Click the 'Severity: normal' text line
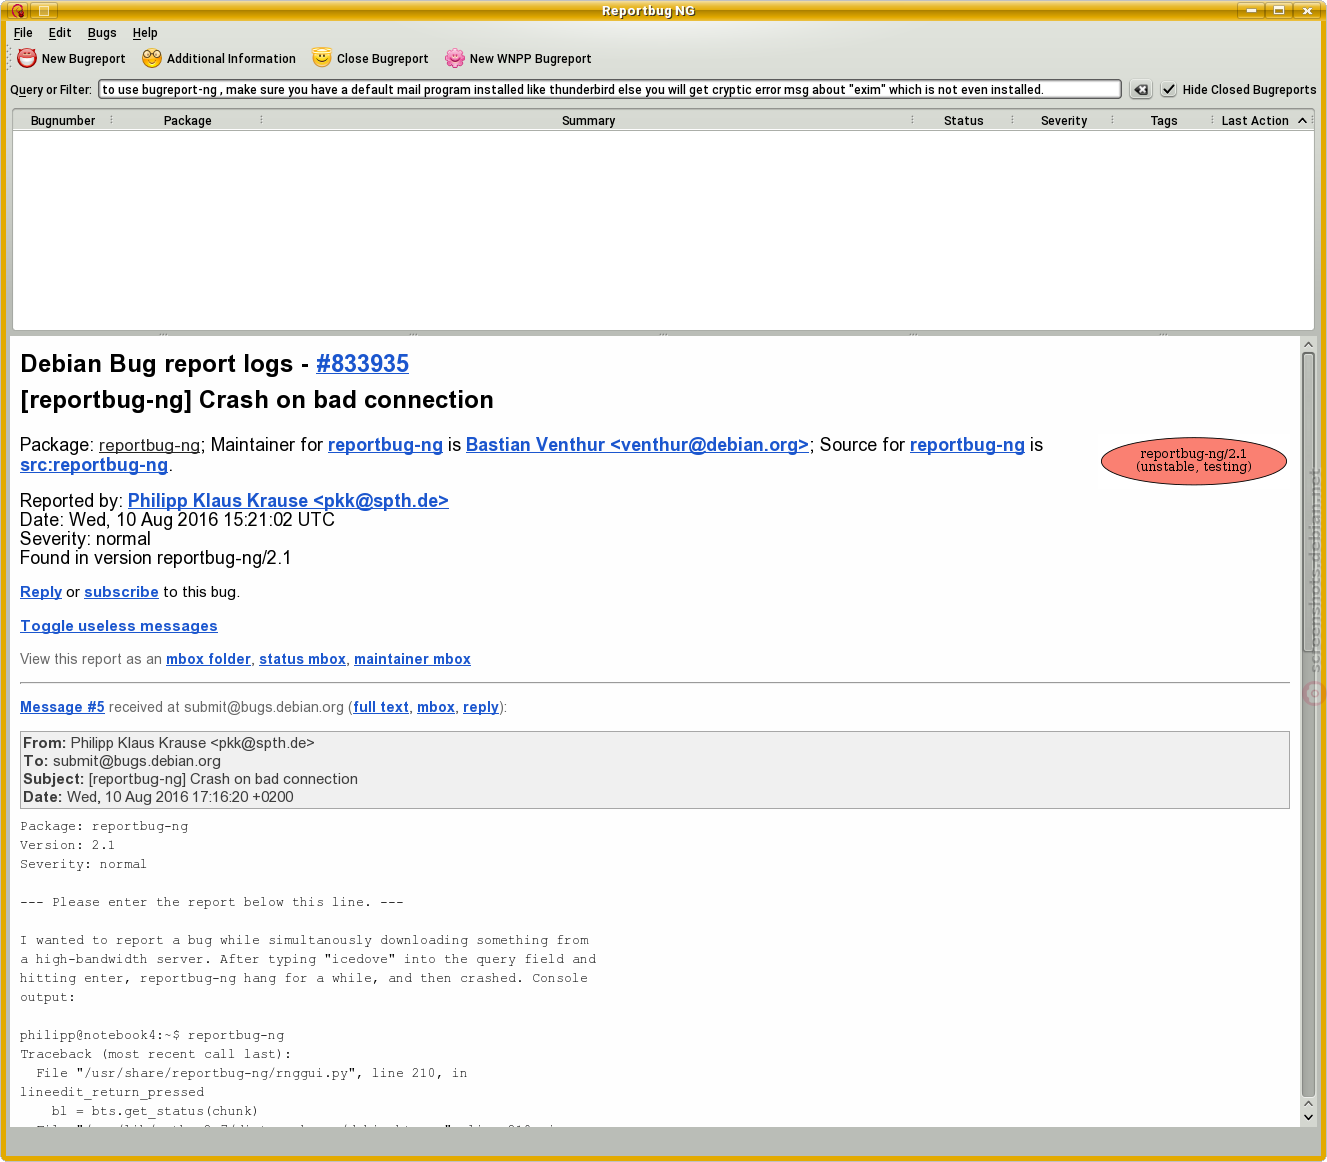1327x1162 pixels. click(85, 539)
